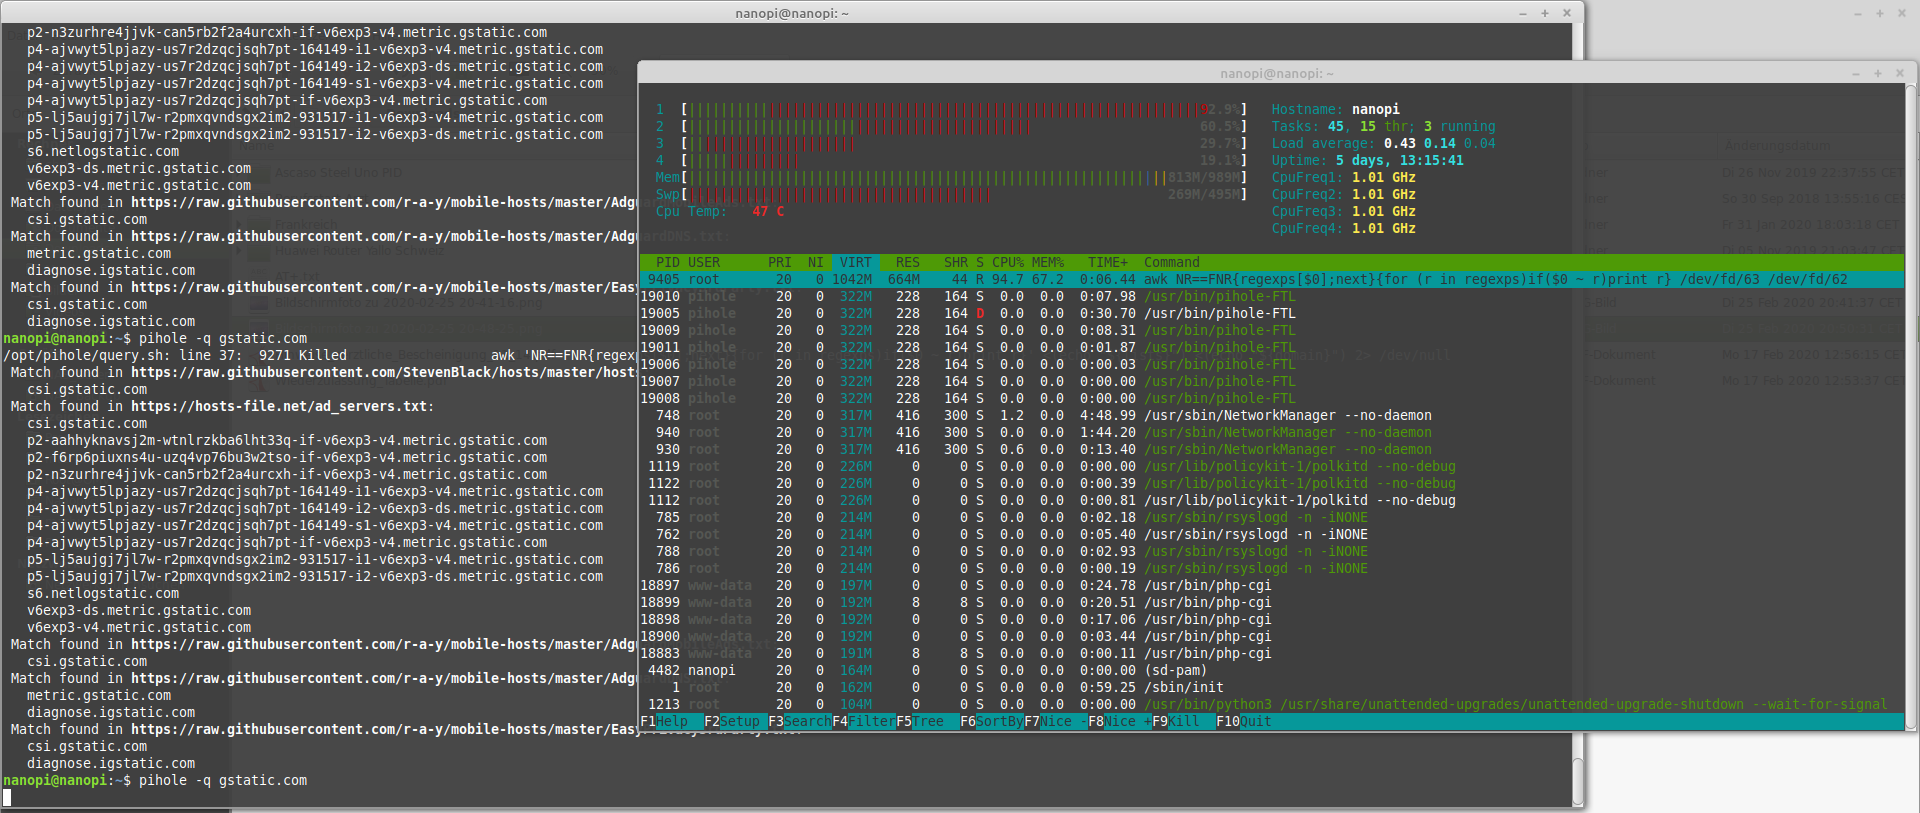Click F3 Search in htop footer
1920x813 pixels.
coord(800,721)
